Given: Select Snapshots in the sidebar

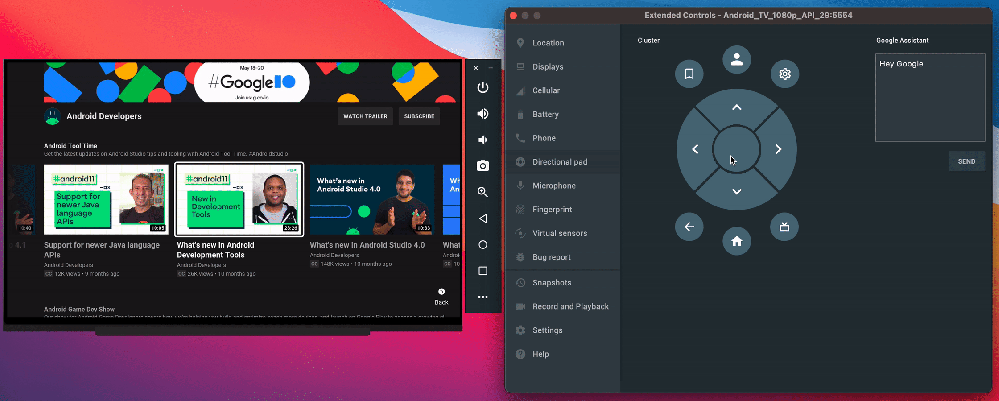Looking at the screenshot, I should click(553, 282).
